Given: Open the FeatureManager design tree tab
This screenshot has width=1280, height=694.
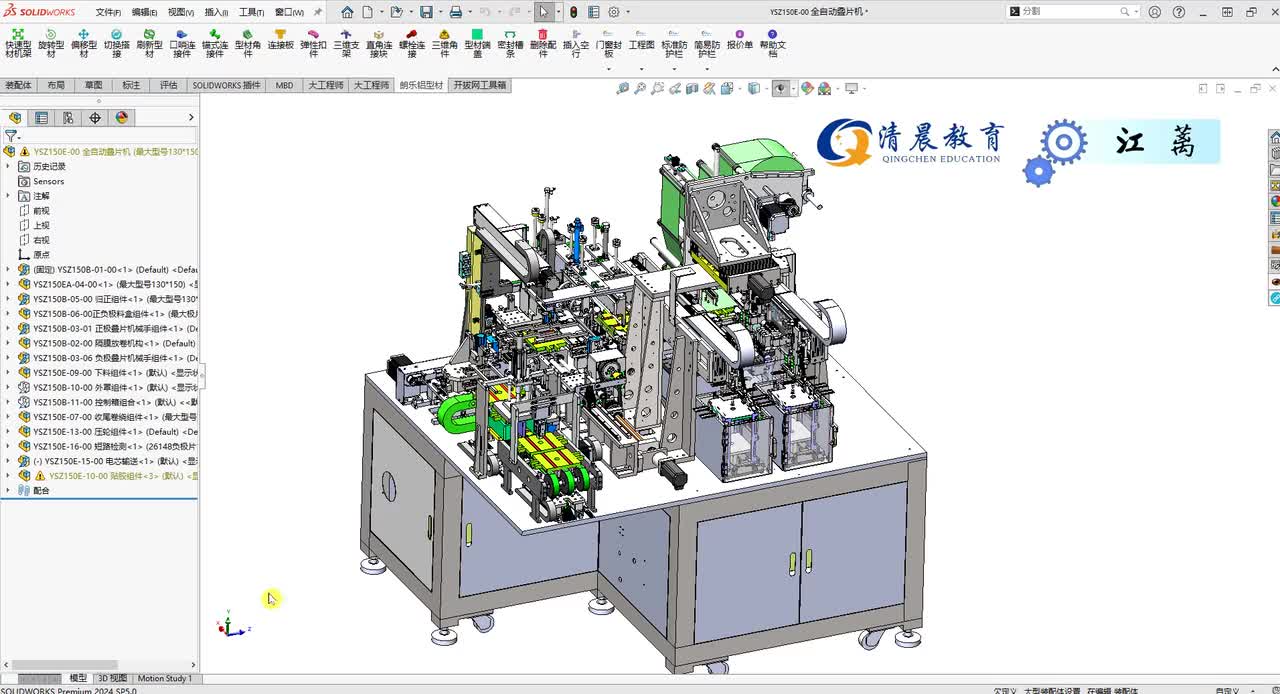Looking at the screenshot, I should click(x=15, y=117).
